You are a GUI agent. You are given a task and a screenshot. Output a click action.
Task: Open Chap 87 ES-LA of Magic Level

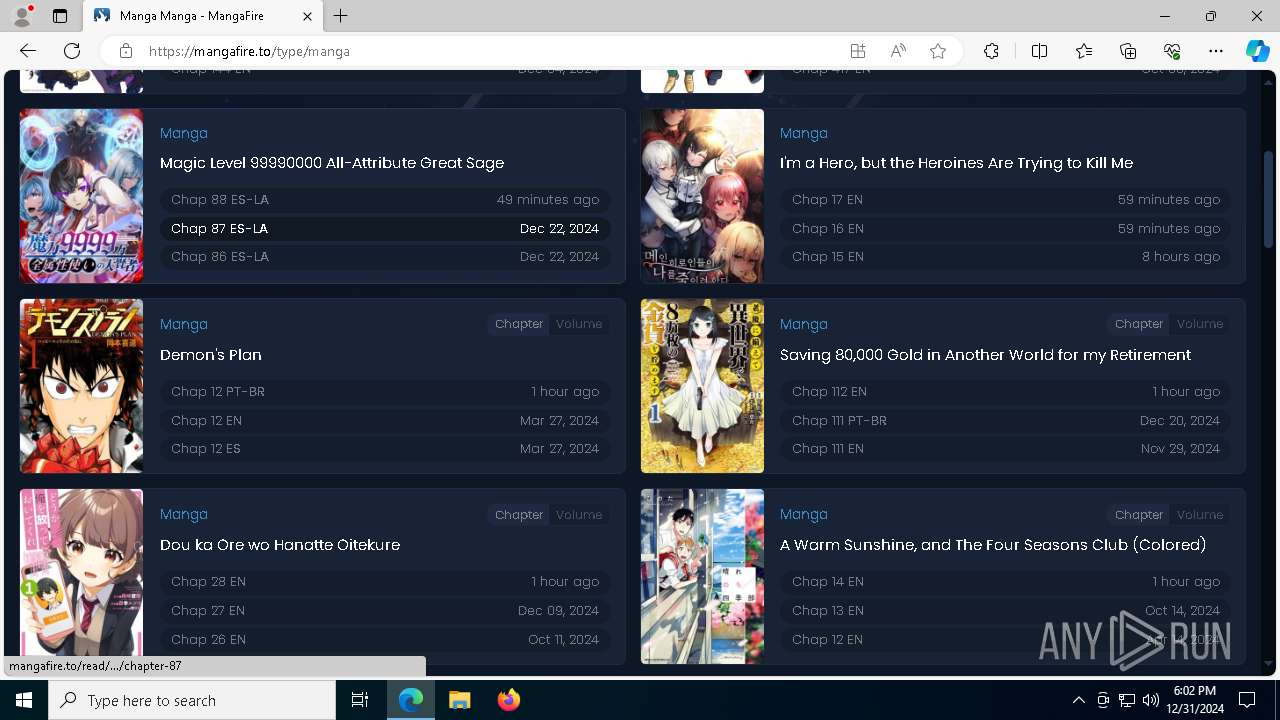(x=385, y=229)
